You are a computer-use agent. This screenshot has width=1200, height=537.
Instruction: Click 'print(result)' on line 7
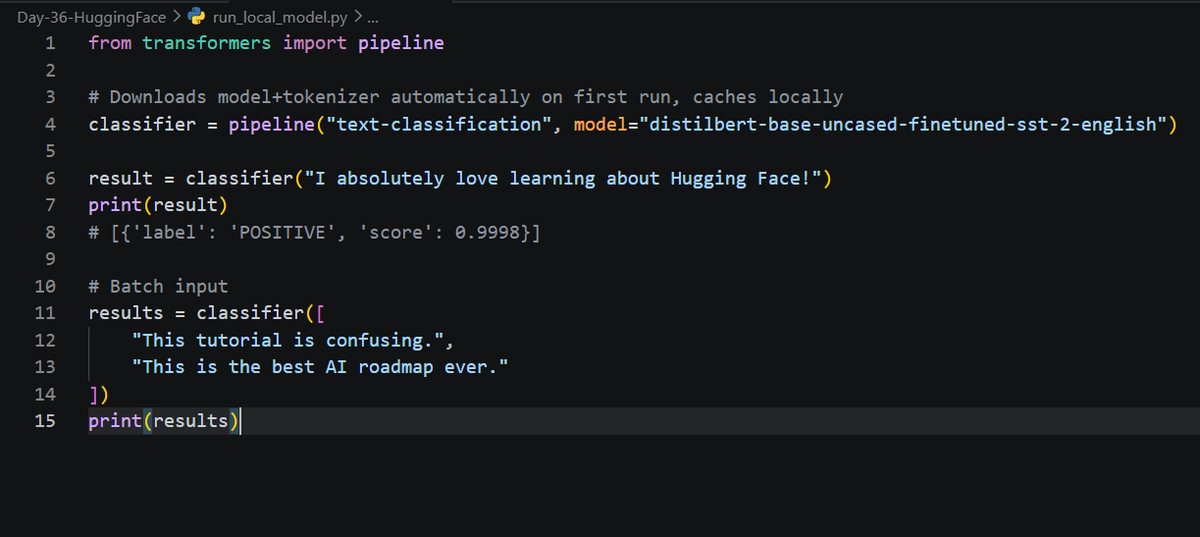[158, 205]
